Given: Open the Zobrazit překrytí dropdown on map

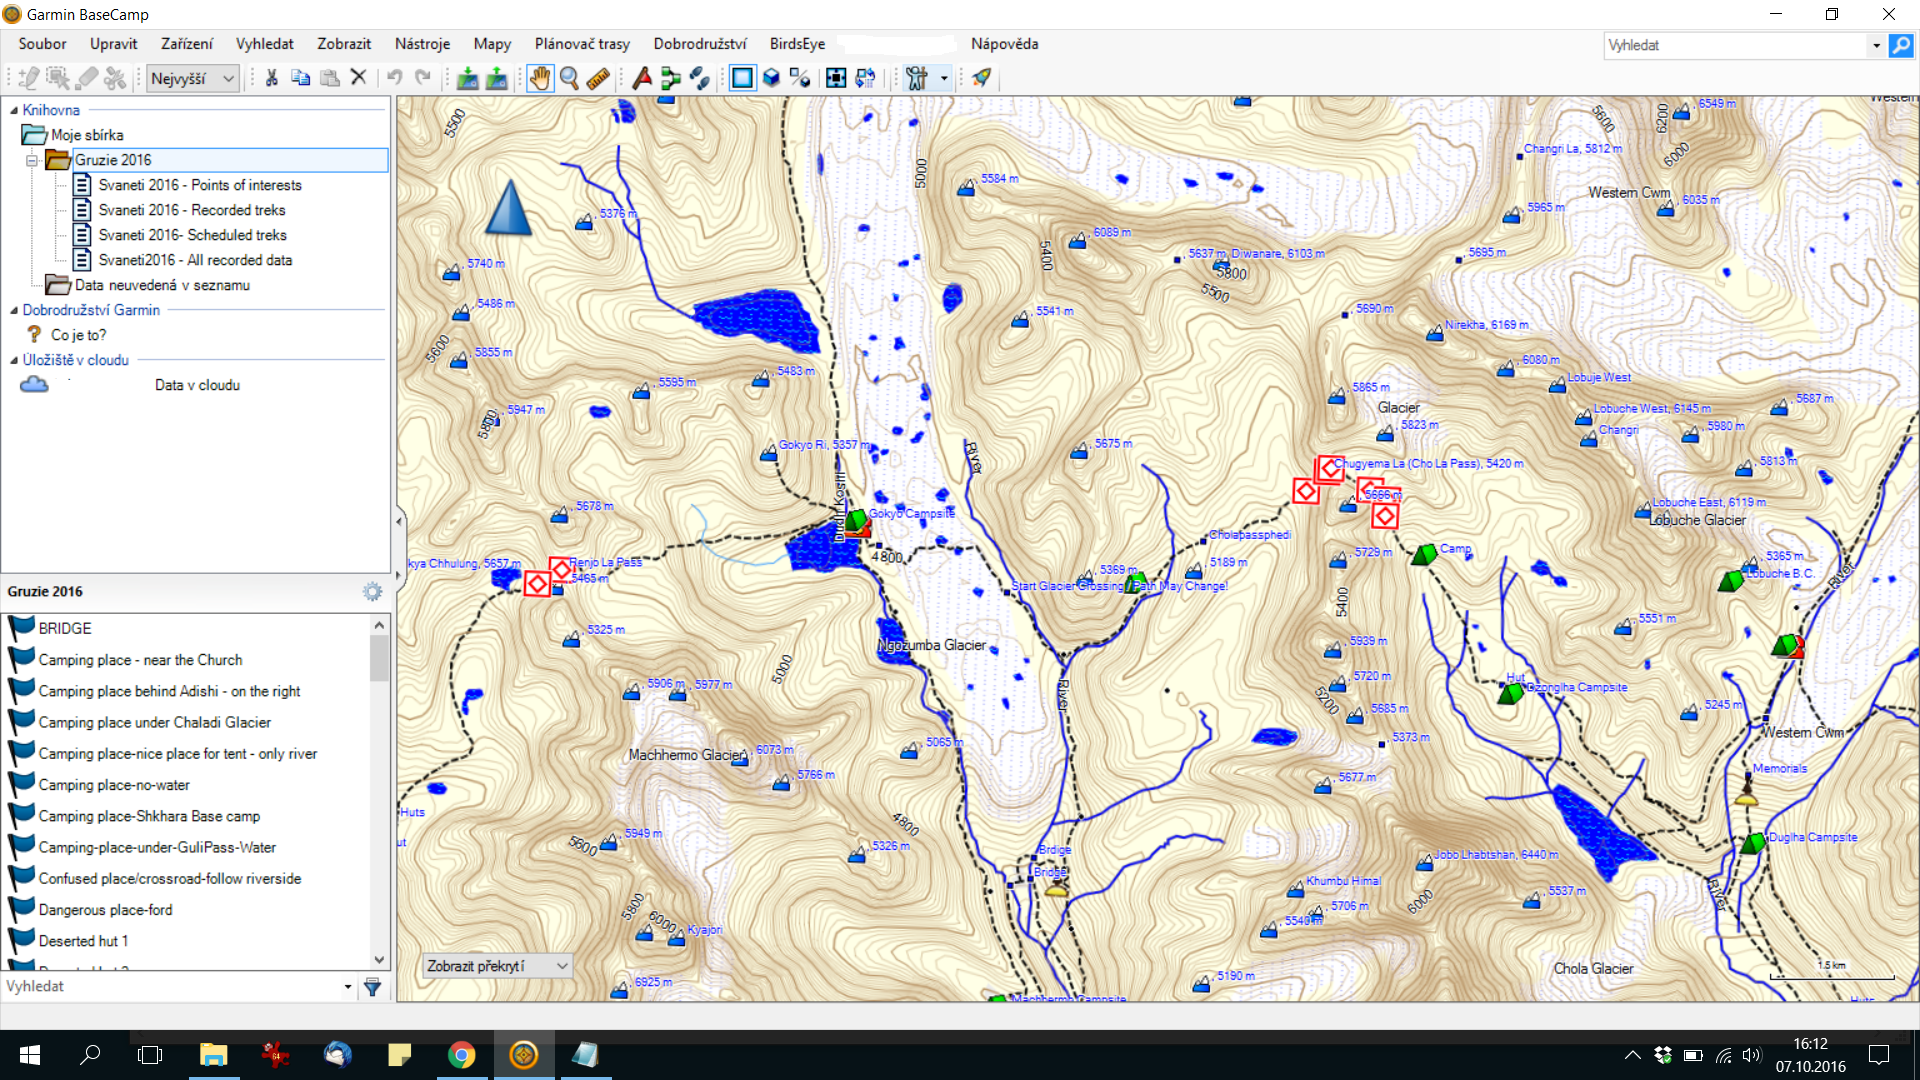Looking at the screenshot, I should [x=497, y=966].
